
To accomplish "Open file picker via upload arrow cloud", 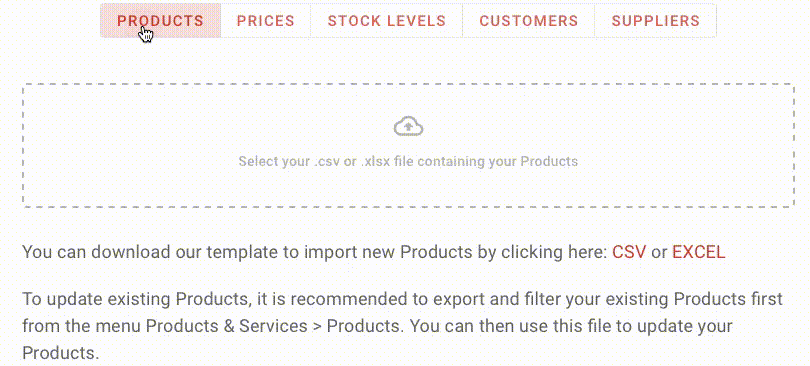I will 408,126.
